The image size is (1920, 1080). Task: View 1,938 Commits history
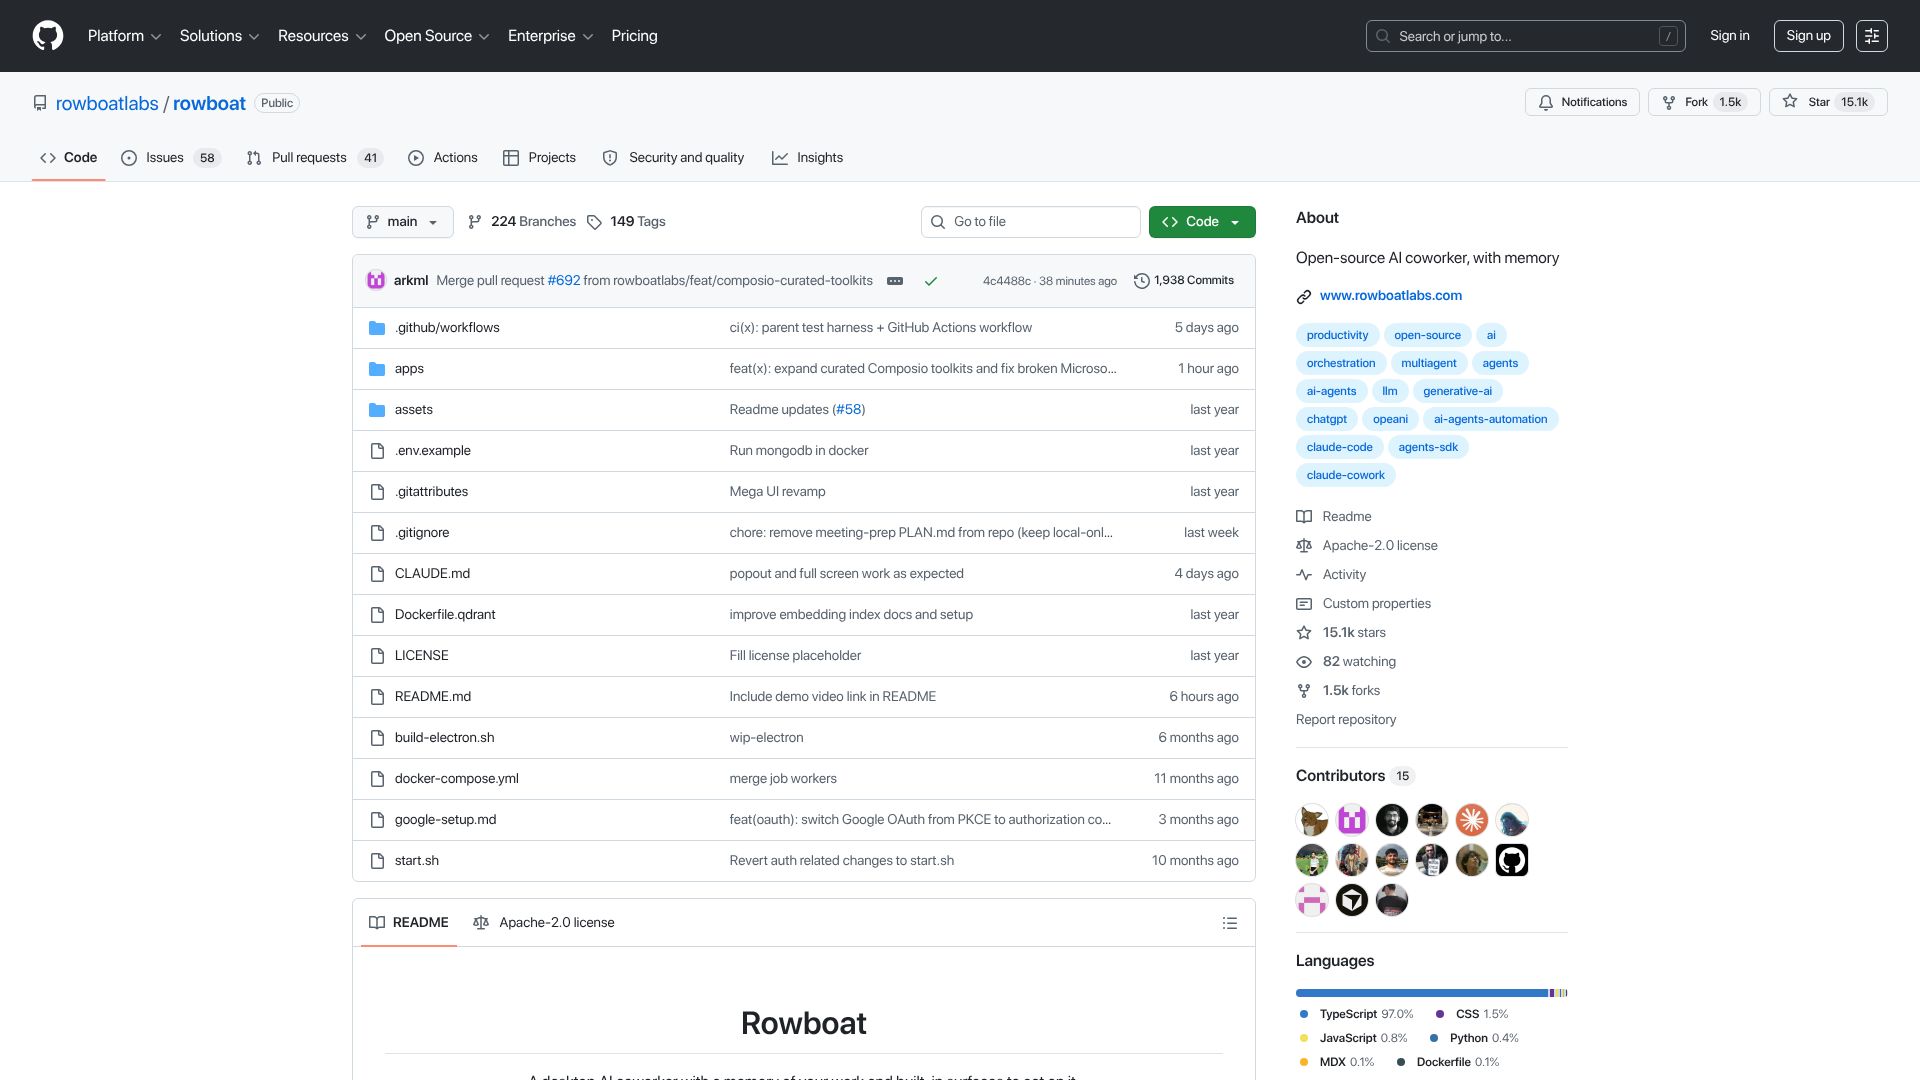[1184, 281]
